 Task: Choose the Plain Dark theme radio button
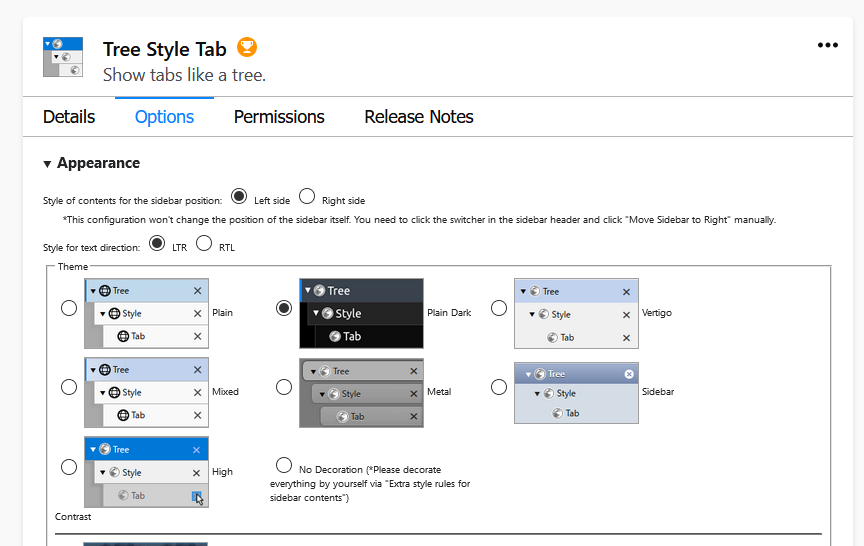pyautogui.click(x=284, y=308)
